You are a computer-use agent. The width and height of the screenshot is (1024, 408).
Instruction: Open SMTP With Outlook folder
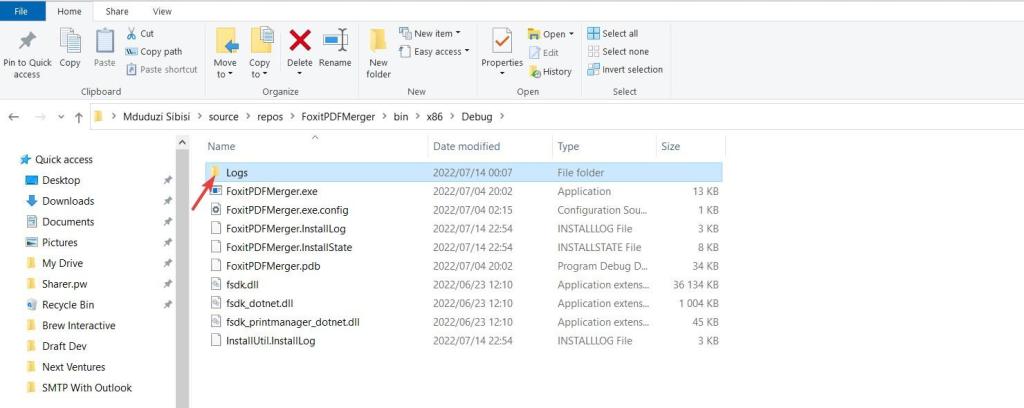[87, 388]
